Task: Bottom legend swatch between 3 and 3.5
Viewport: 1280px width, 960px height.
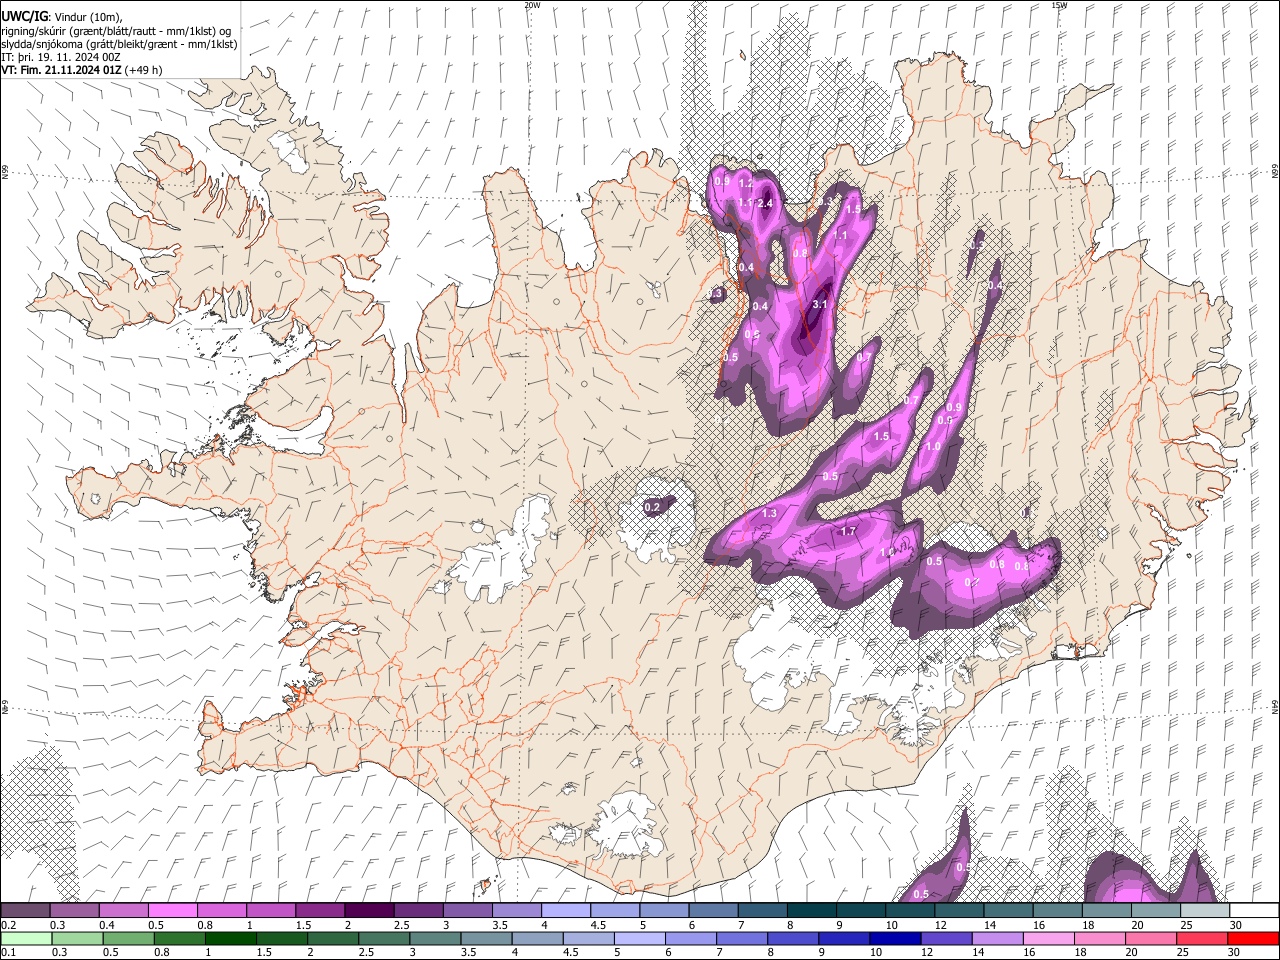Action: (433, 939)
